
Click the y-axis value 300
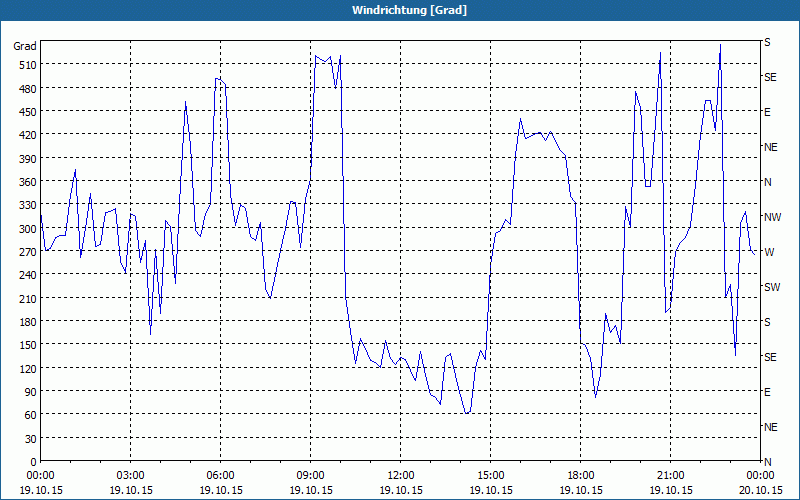pyautogui.click(x=28, y=229)
